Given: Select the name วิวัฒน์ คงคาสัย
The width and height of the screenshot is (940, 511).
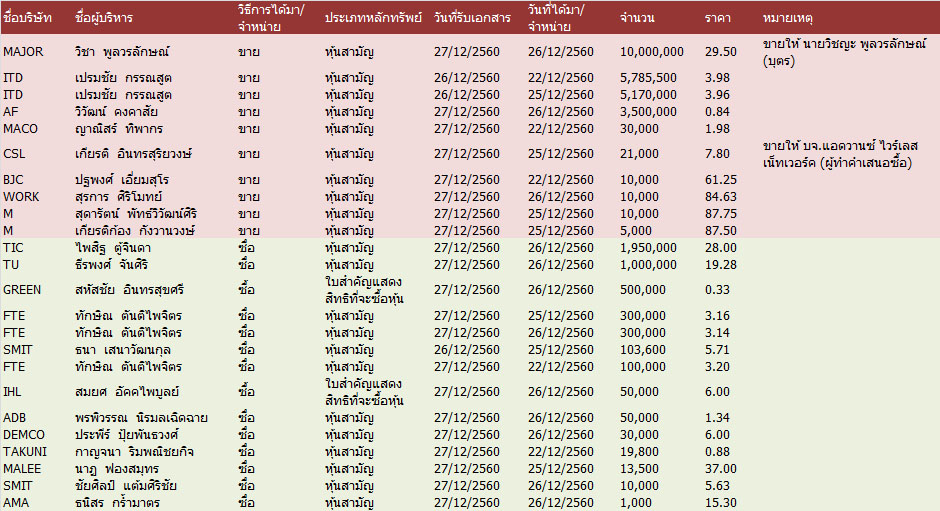Looking at the screenshot, I should pos(116,112).
